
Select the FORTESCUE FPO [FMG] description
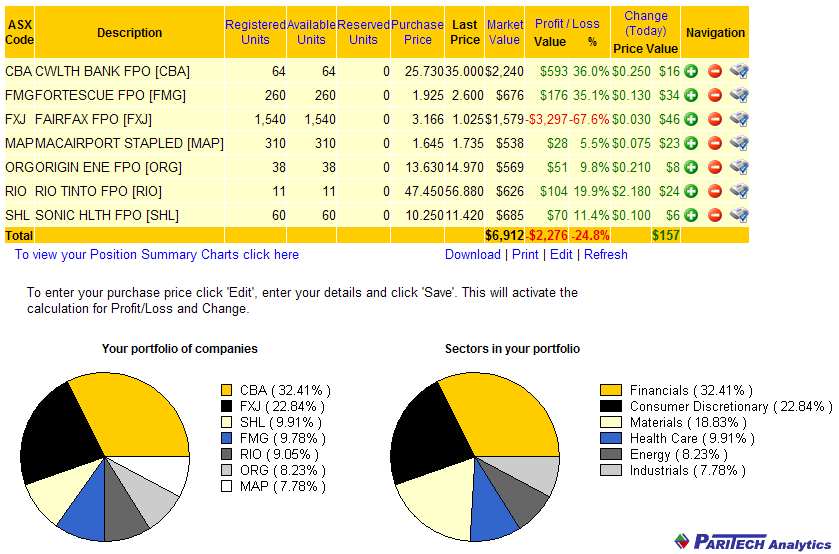(110, 95)
